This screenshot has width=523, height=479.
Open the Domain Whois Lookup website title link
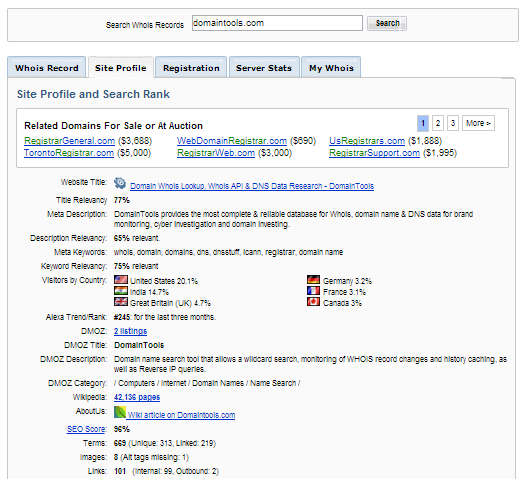252,186
